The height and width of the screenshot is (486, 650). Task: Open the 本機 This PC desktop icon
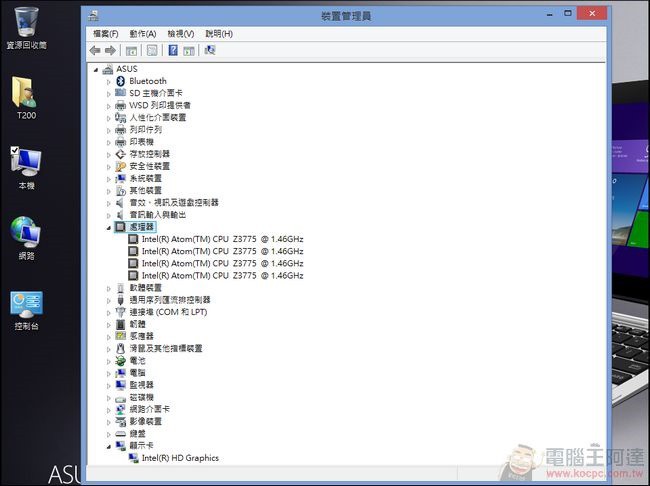pos(26,163)
